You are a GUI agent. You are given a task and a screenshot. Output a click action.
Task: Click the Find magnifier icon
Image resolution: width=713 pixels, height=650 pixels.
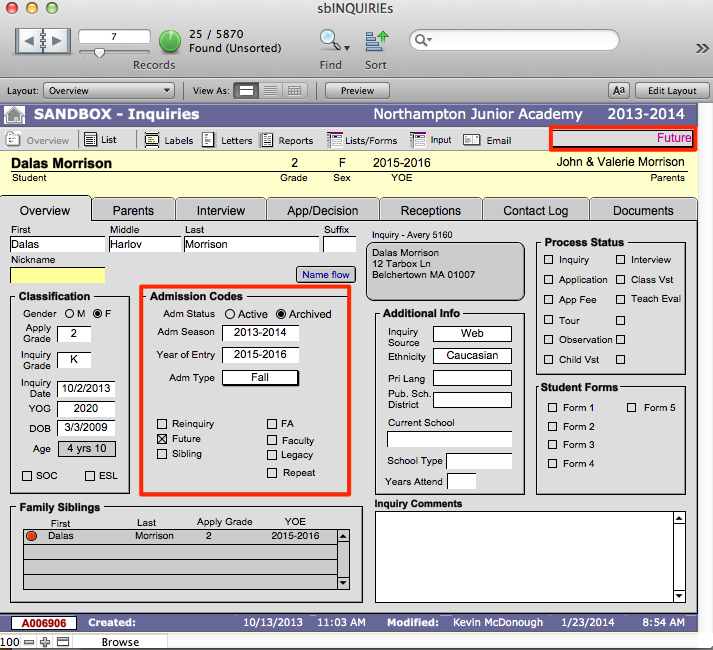pos(329,40)
